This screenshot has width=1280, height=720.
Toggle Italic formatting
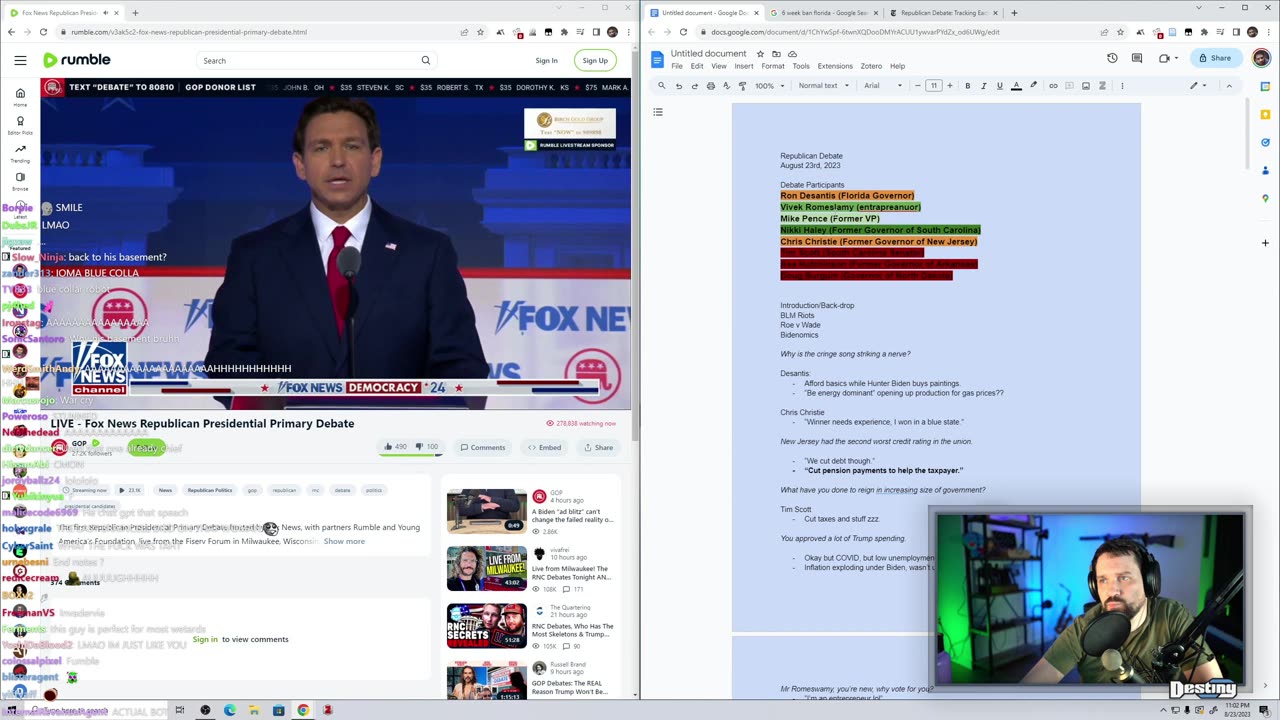coord(983,86)
